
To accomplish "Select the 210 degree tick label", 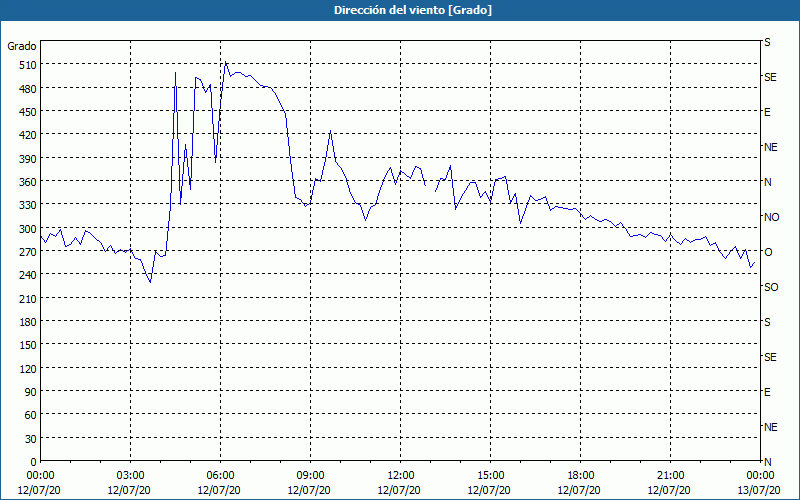I will tap(28, 298).
